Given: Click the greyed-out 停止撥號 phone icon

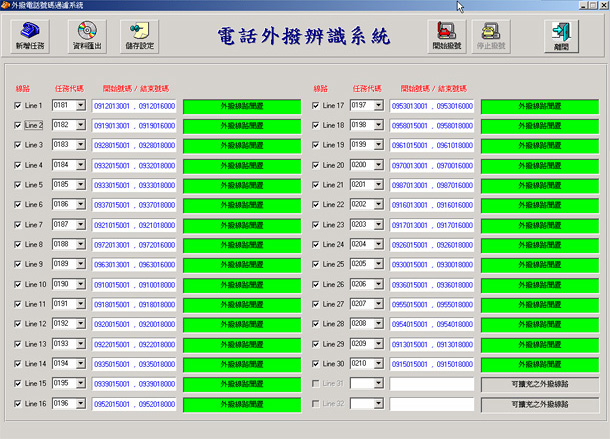Looking at the screenshot, I should coord(491,37).
